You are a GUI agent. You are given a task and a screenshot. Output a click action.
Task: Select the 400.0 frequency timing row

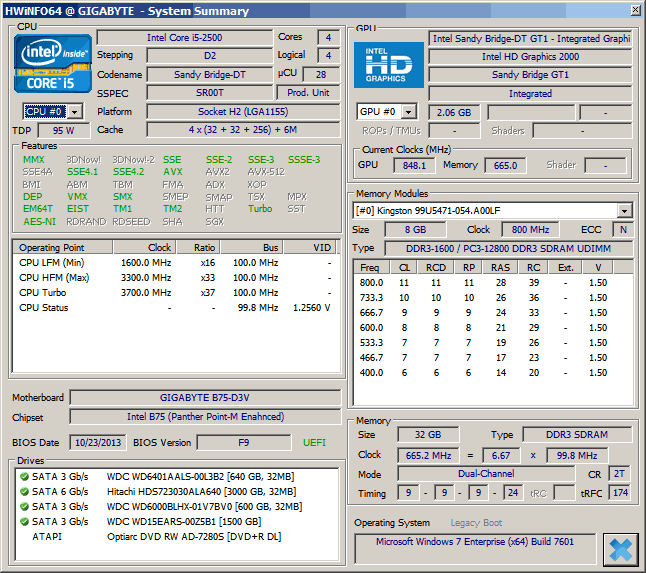tap(493, 373)
